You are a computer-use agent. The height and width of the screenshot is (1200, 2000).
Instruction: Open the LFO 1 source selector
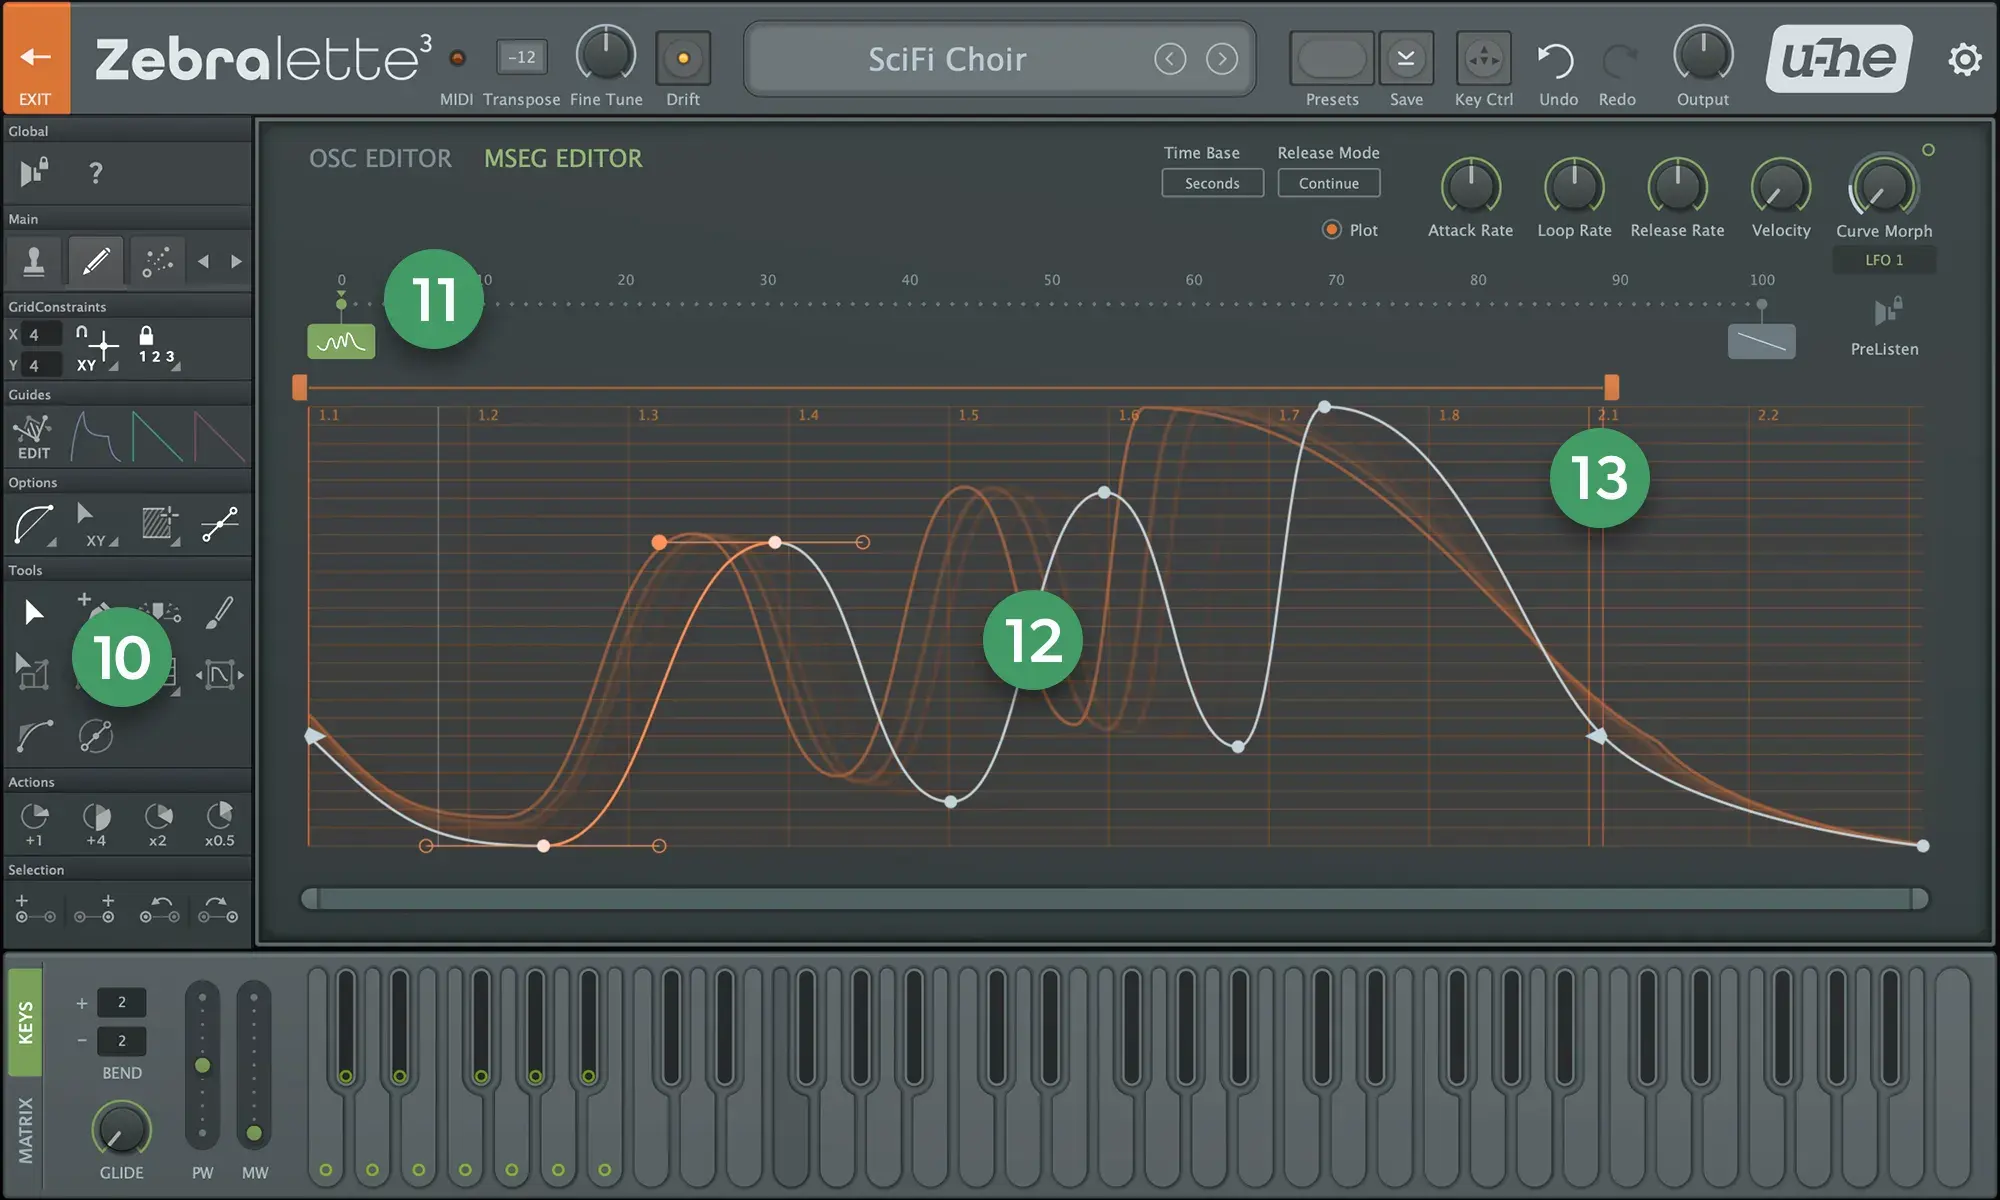point(1884,260)
